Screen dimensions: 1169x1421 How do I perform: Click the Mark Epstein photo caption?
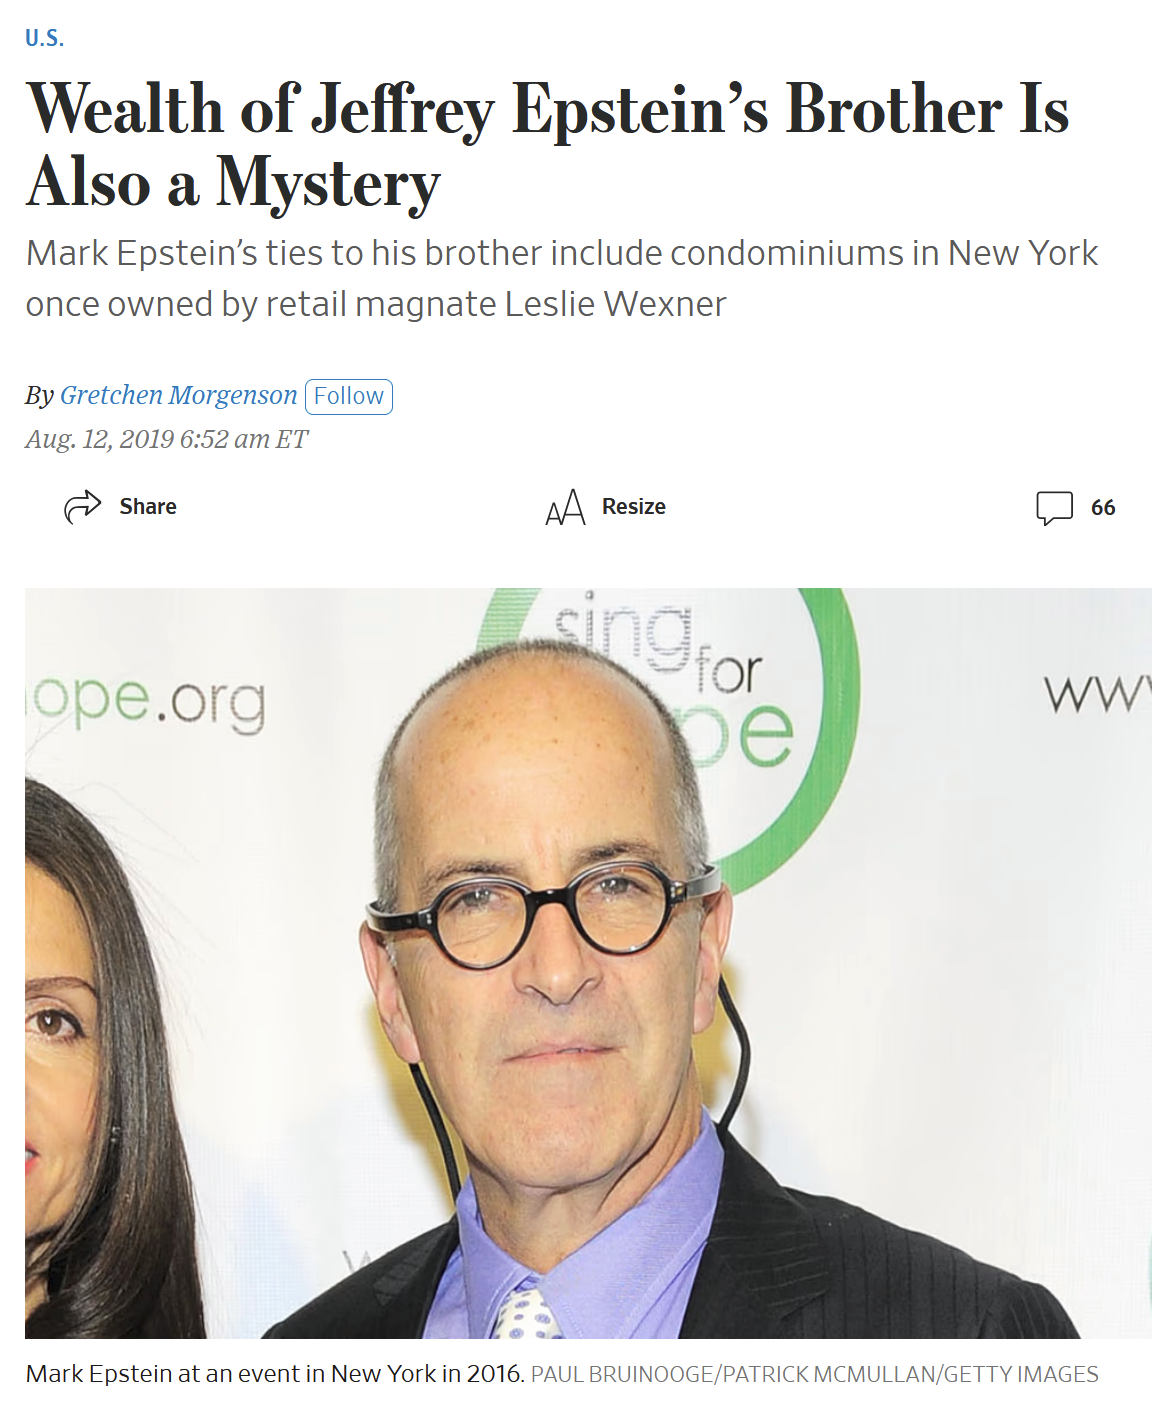[275, 1374]
